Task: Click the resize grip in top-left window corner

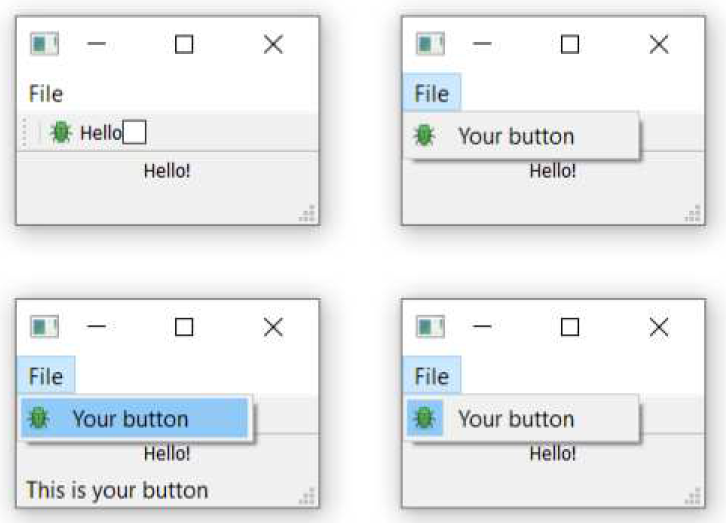Action: click(x=307, y=213)
